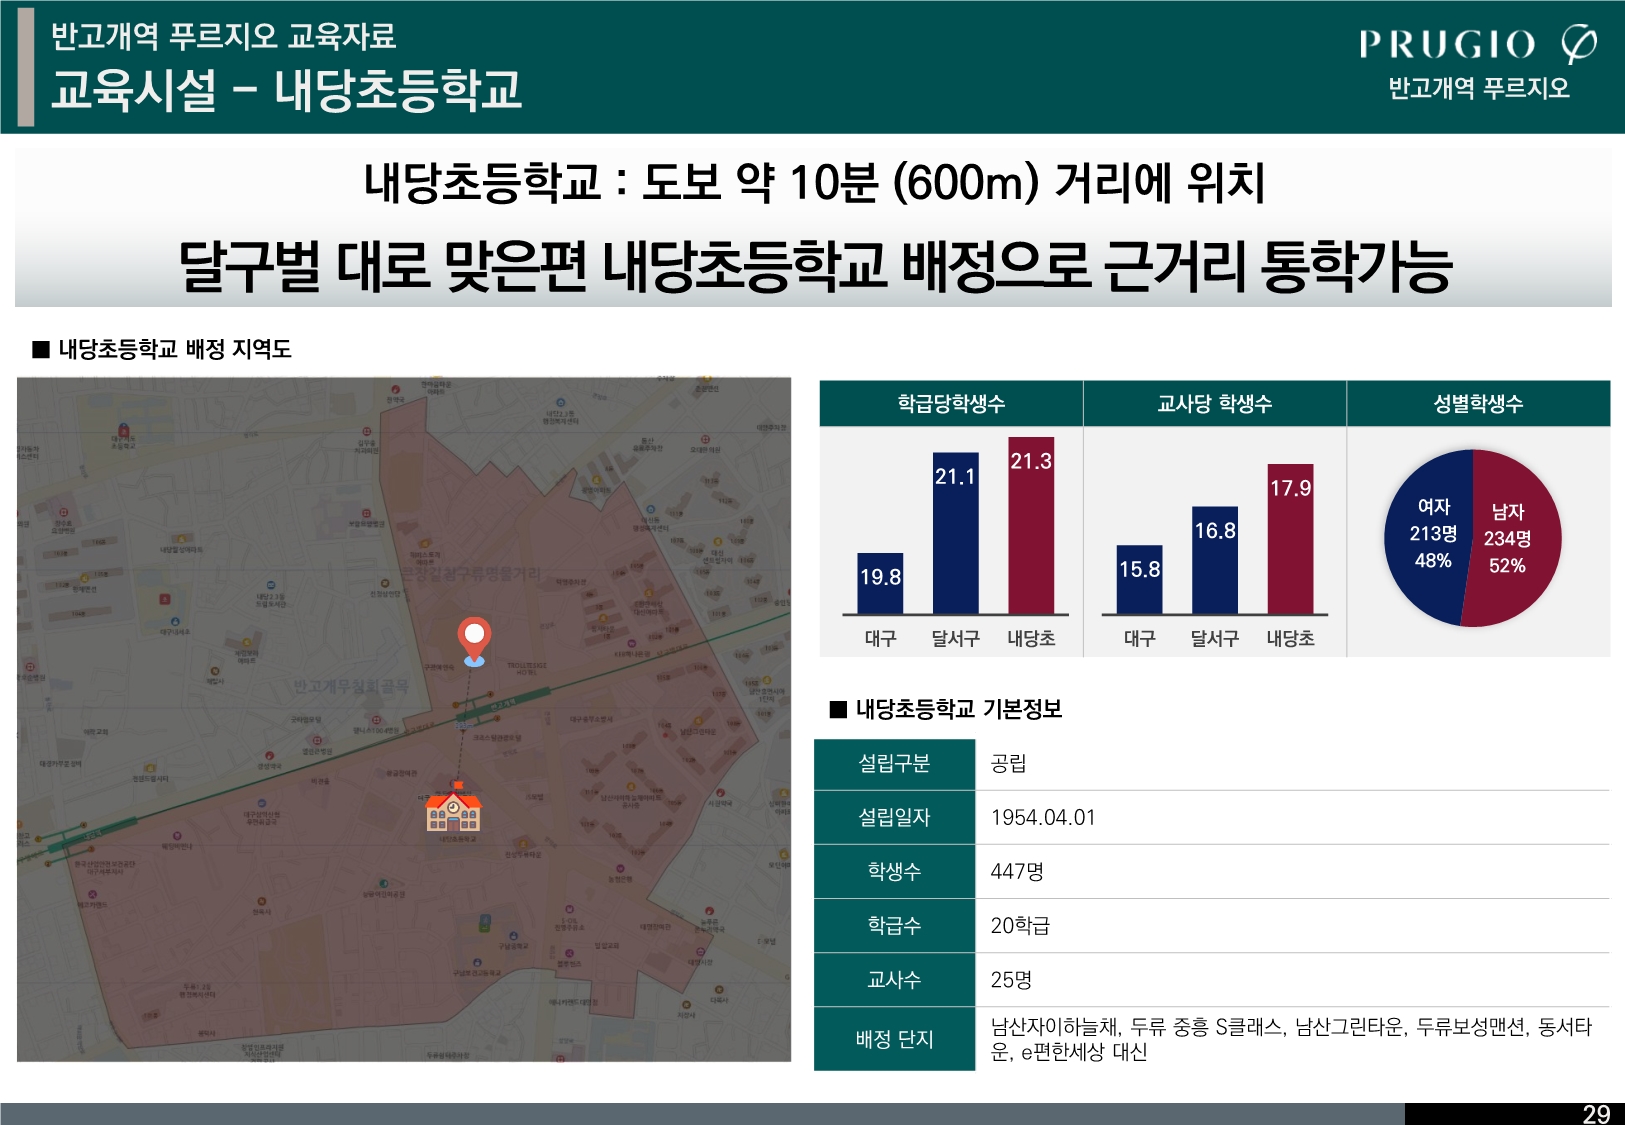Select the '1954.04.01' founding date value
This screenshot has width=1625, height=1125.
click(1043, 818)
